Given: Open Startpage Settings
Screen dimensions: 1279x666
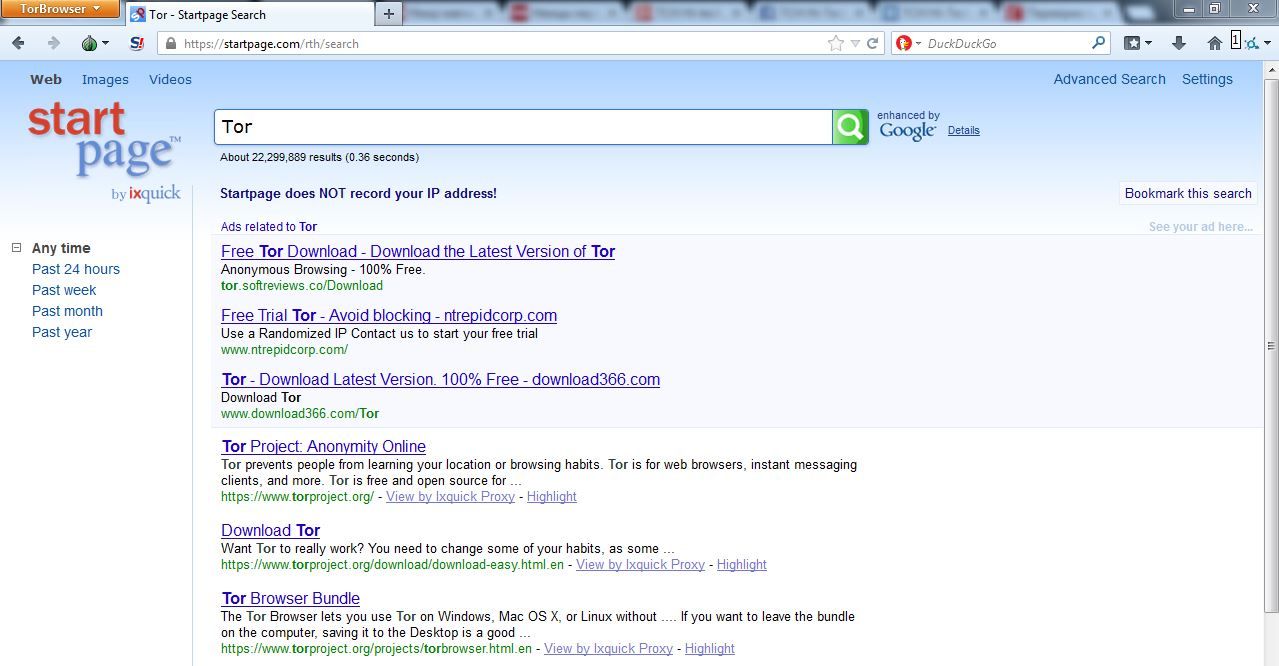Looking at the screenshot, I should coord(1207,79).
